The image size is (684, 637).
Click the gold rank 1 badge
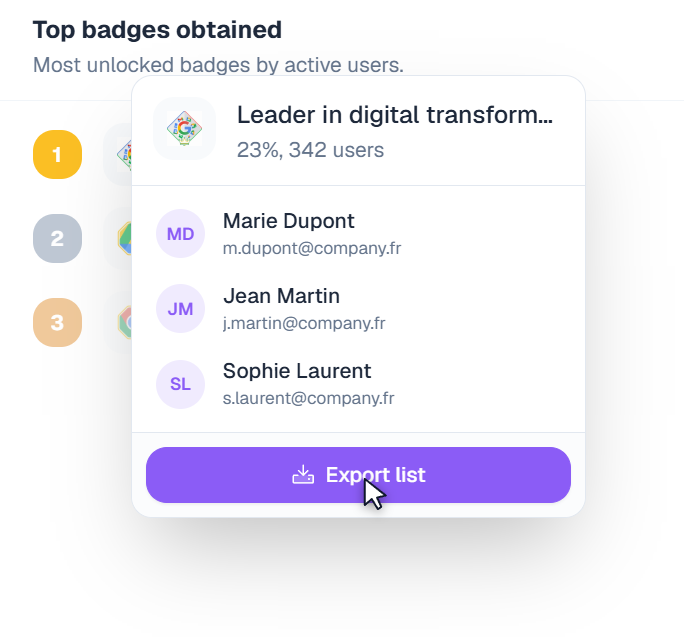coord(57,155)
